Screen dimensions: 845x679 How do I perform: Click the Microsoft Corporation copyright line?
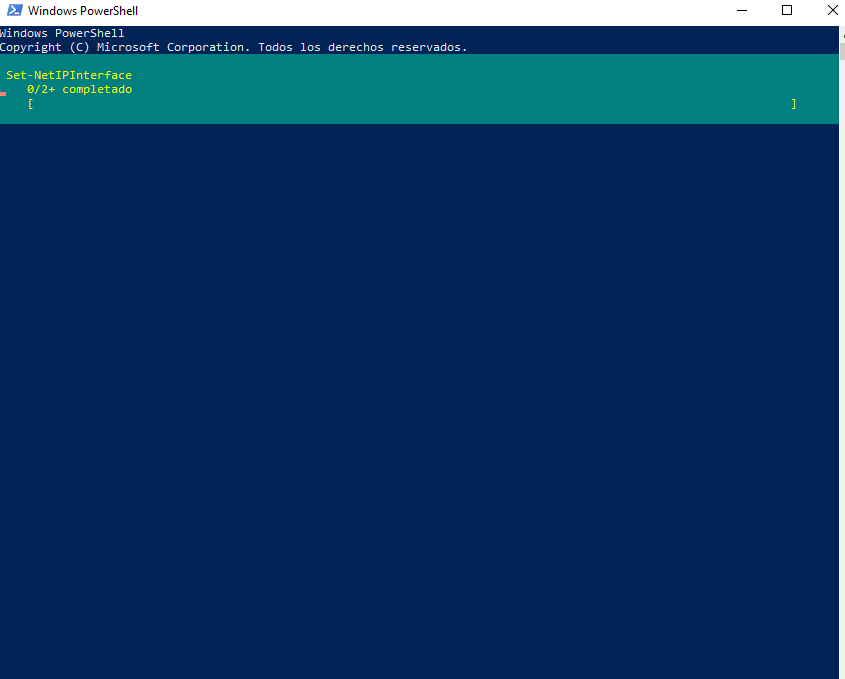[233, 47]
